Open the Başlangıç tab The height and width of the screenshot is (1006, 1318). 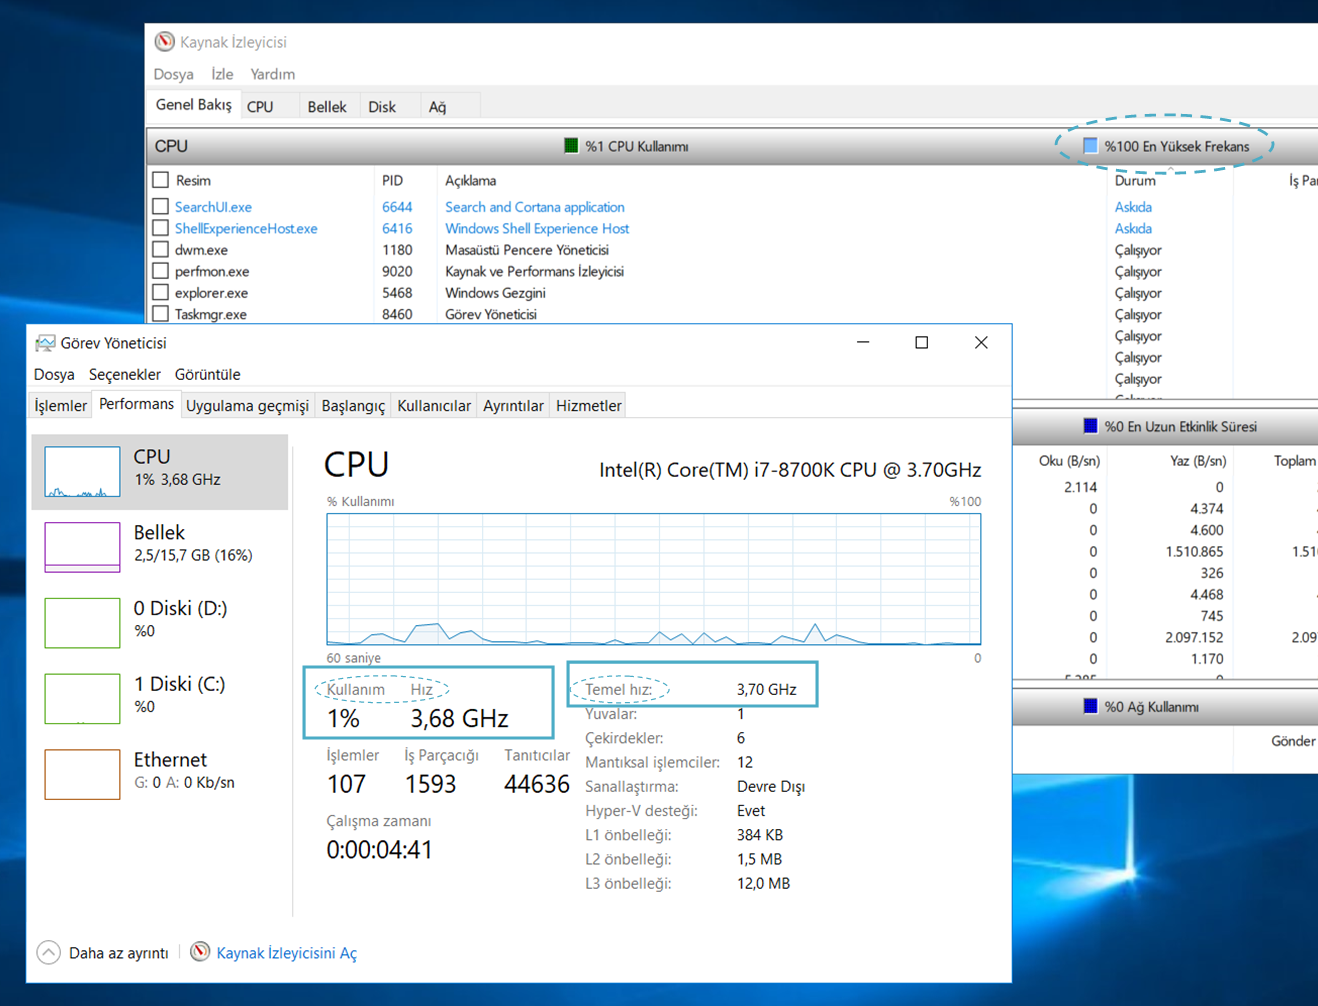(x=353, y=405)
